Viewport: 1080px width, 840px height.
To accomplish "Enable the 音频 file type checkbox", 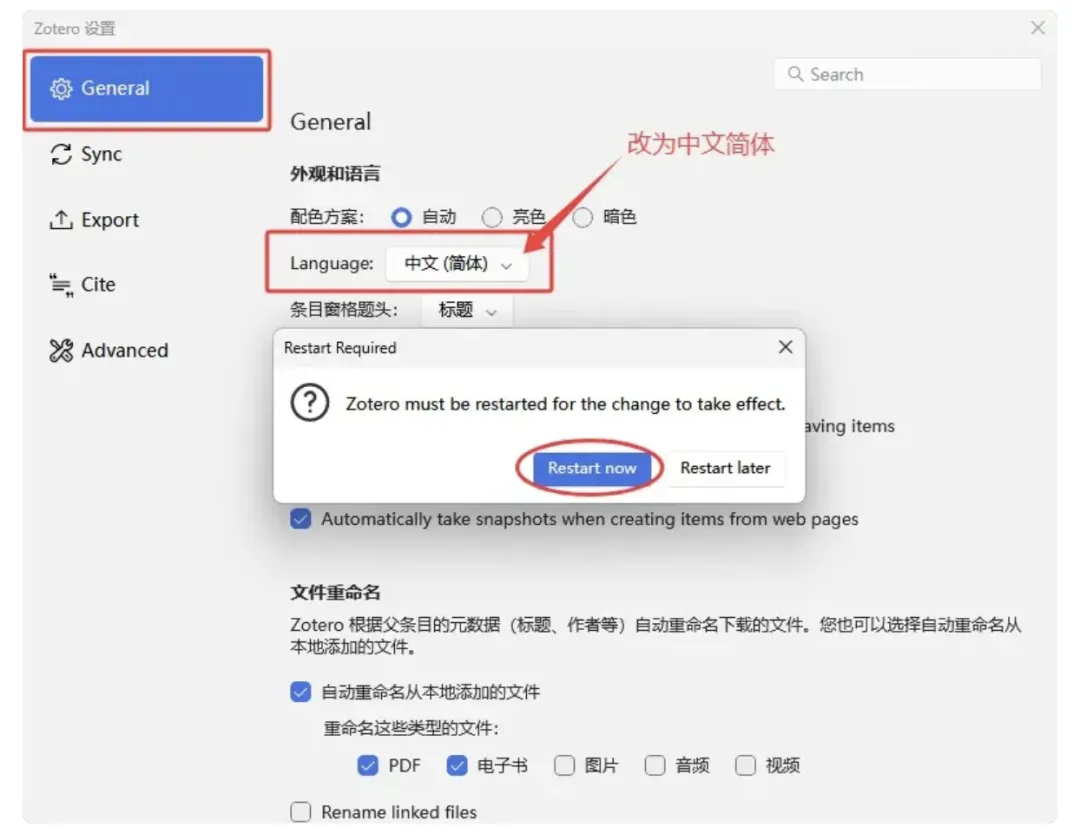I will click(x=655, y=766).
